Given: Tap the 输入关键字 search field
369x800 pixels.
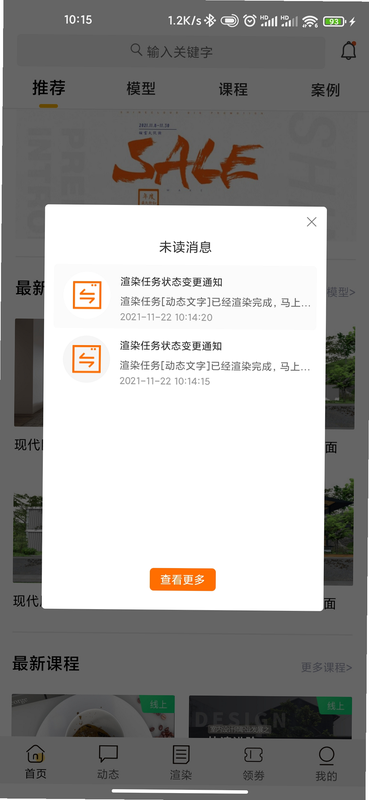Looking at the screenshot, I should click(171, 51).
